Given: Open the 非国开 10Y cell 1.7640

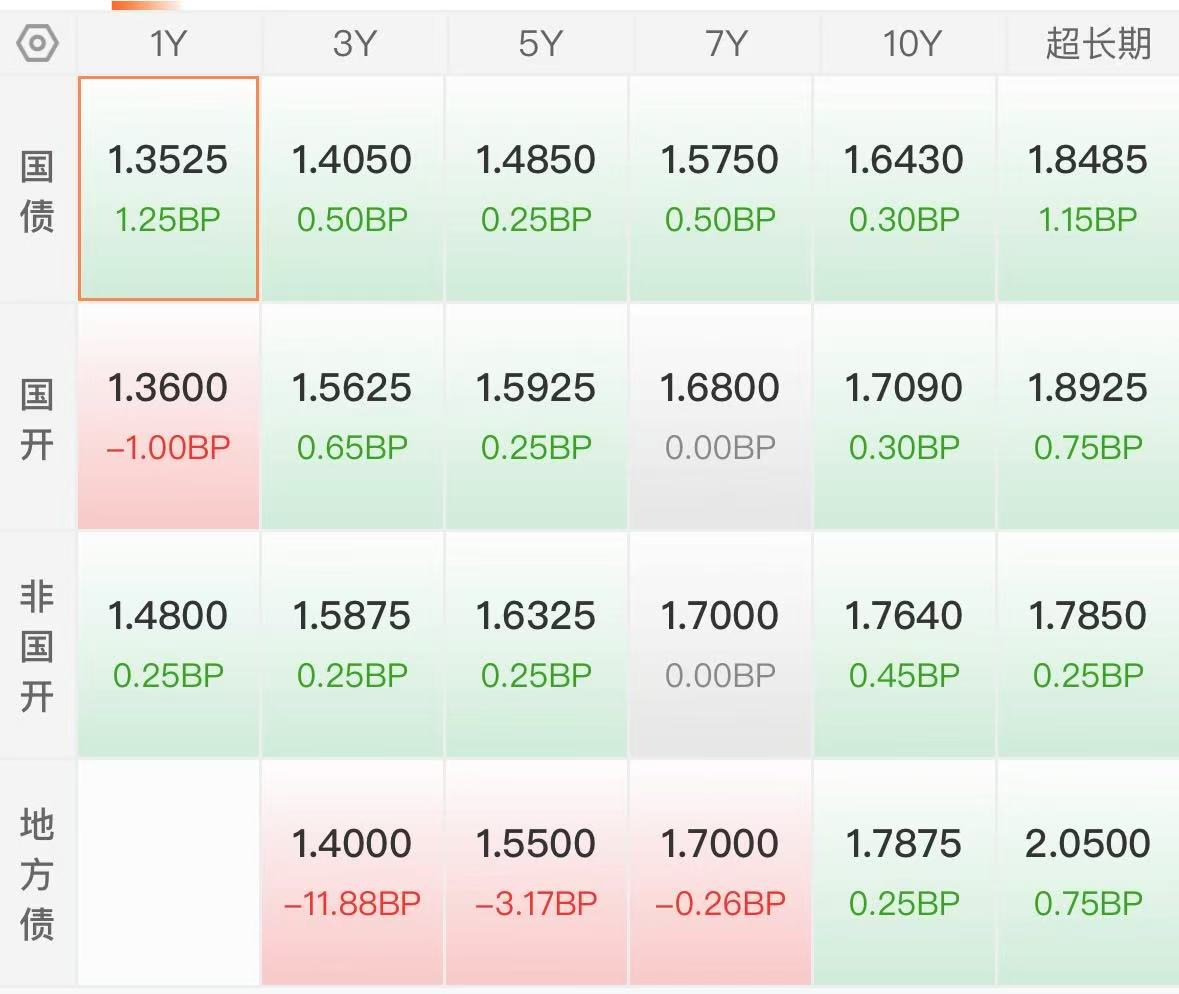Looking at the screenshot, I should (x=905, y=644).
